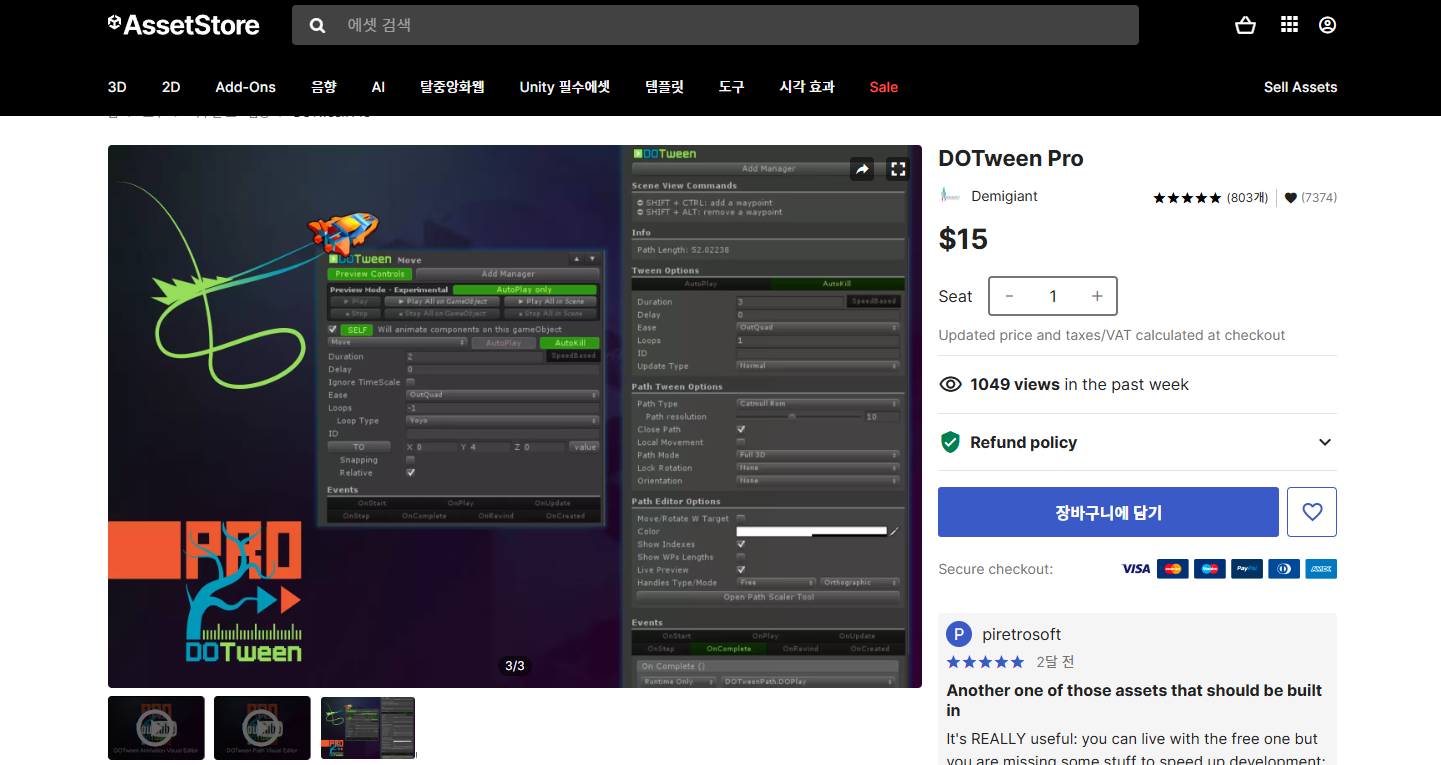Click the refund policy shield icon
Image resolution: width=1441 pixels, height=765 pixels.
[950, 442]
